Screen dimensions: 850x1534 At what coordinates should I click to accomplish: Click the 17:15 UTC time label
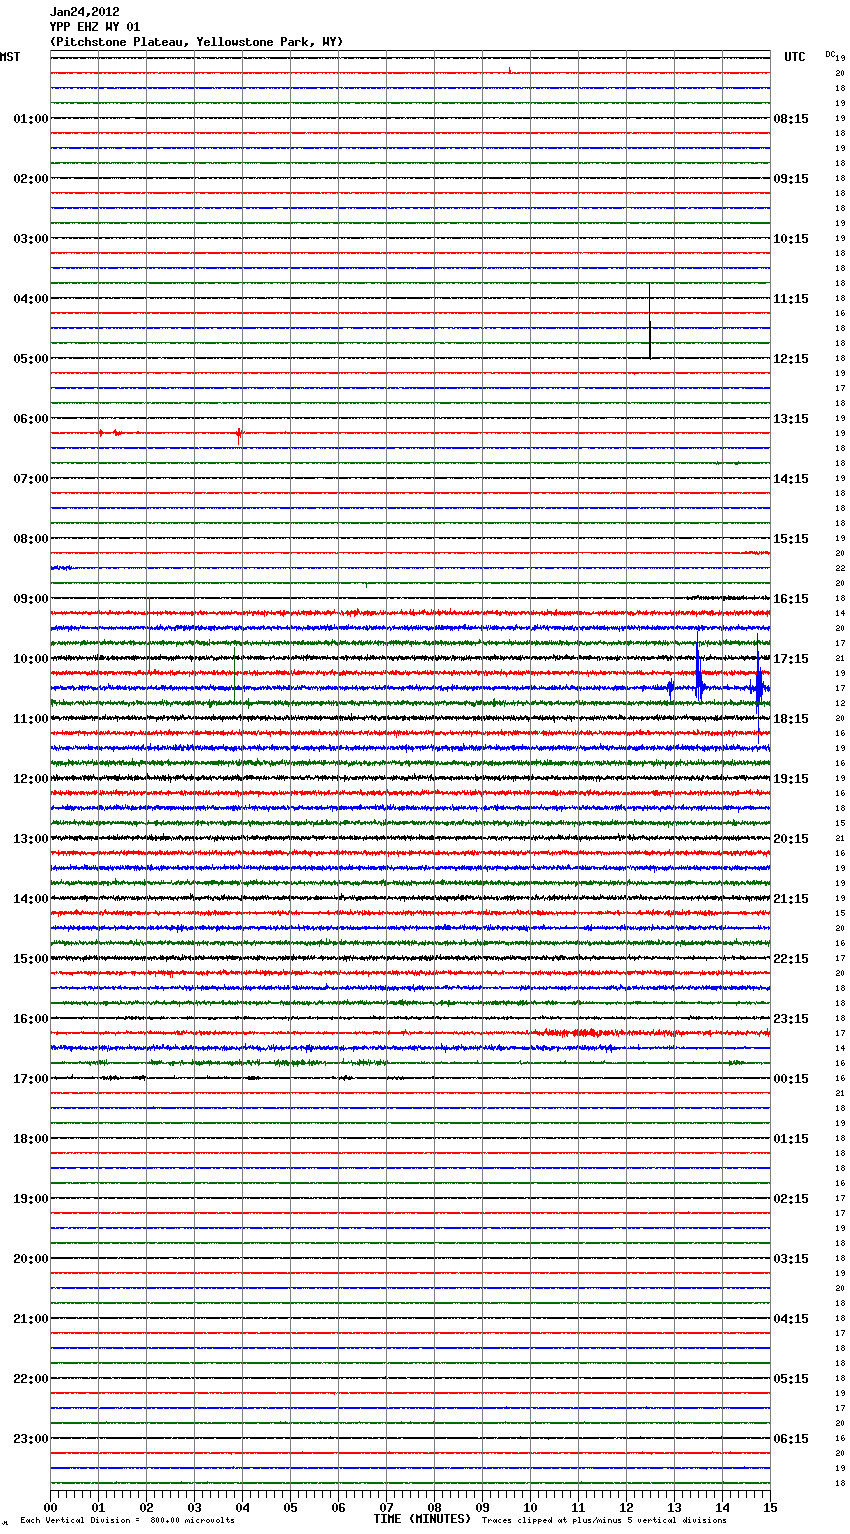point(791,659)
